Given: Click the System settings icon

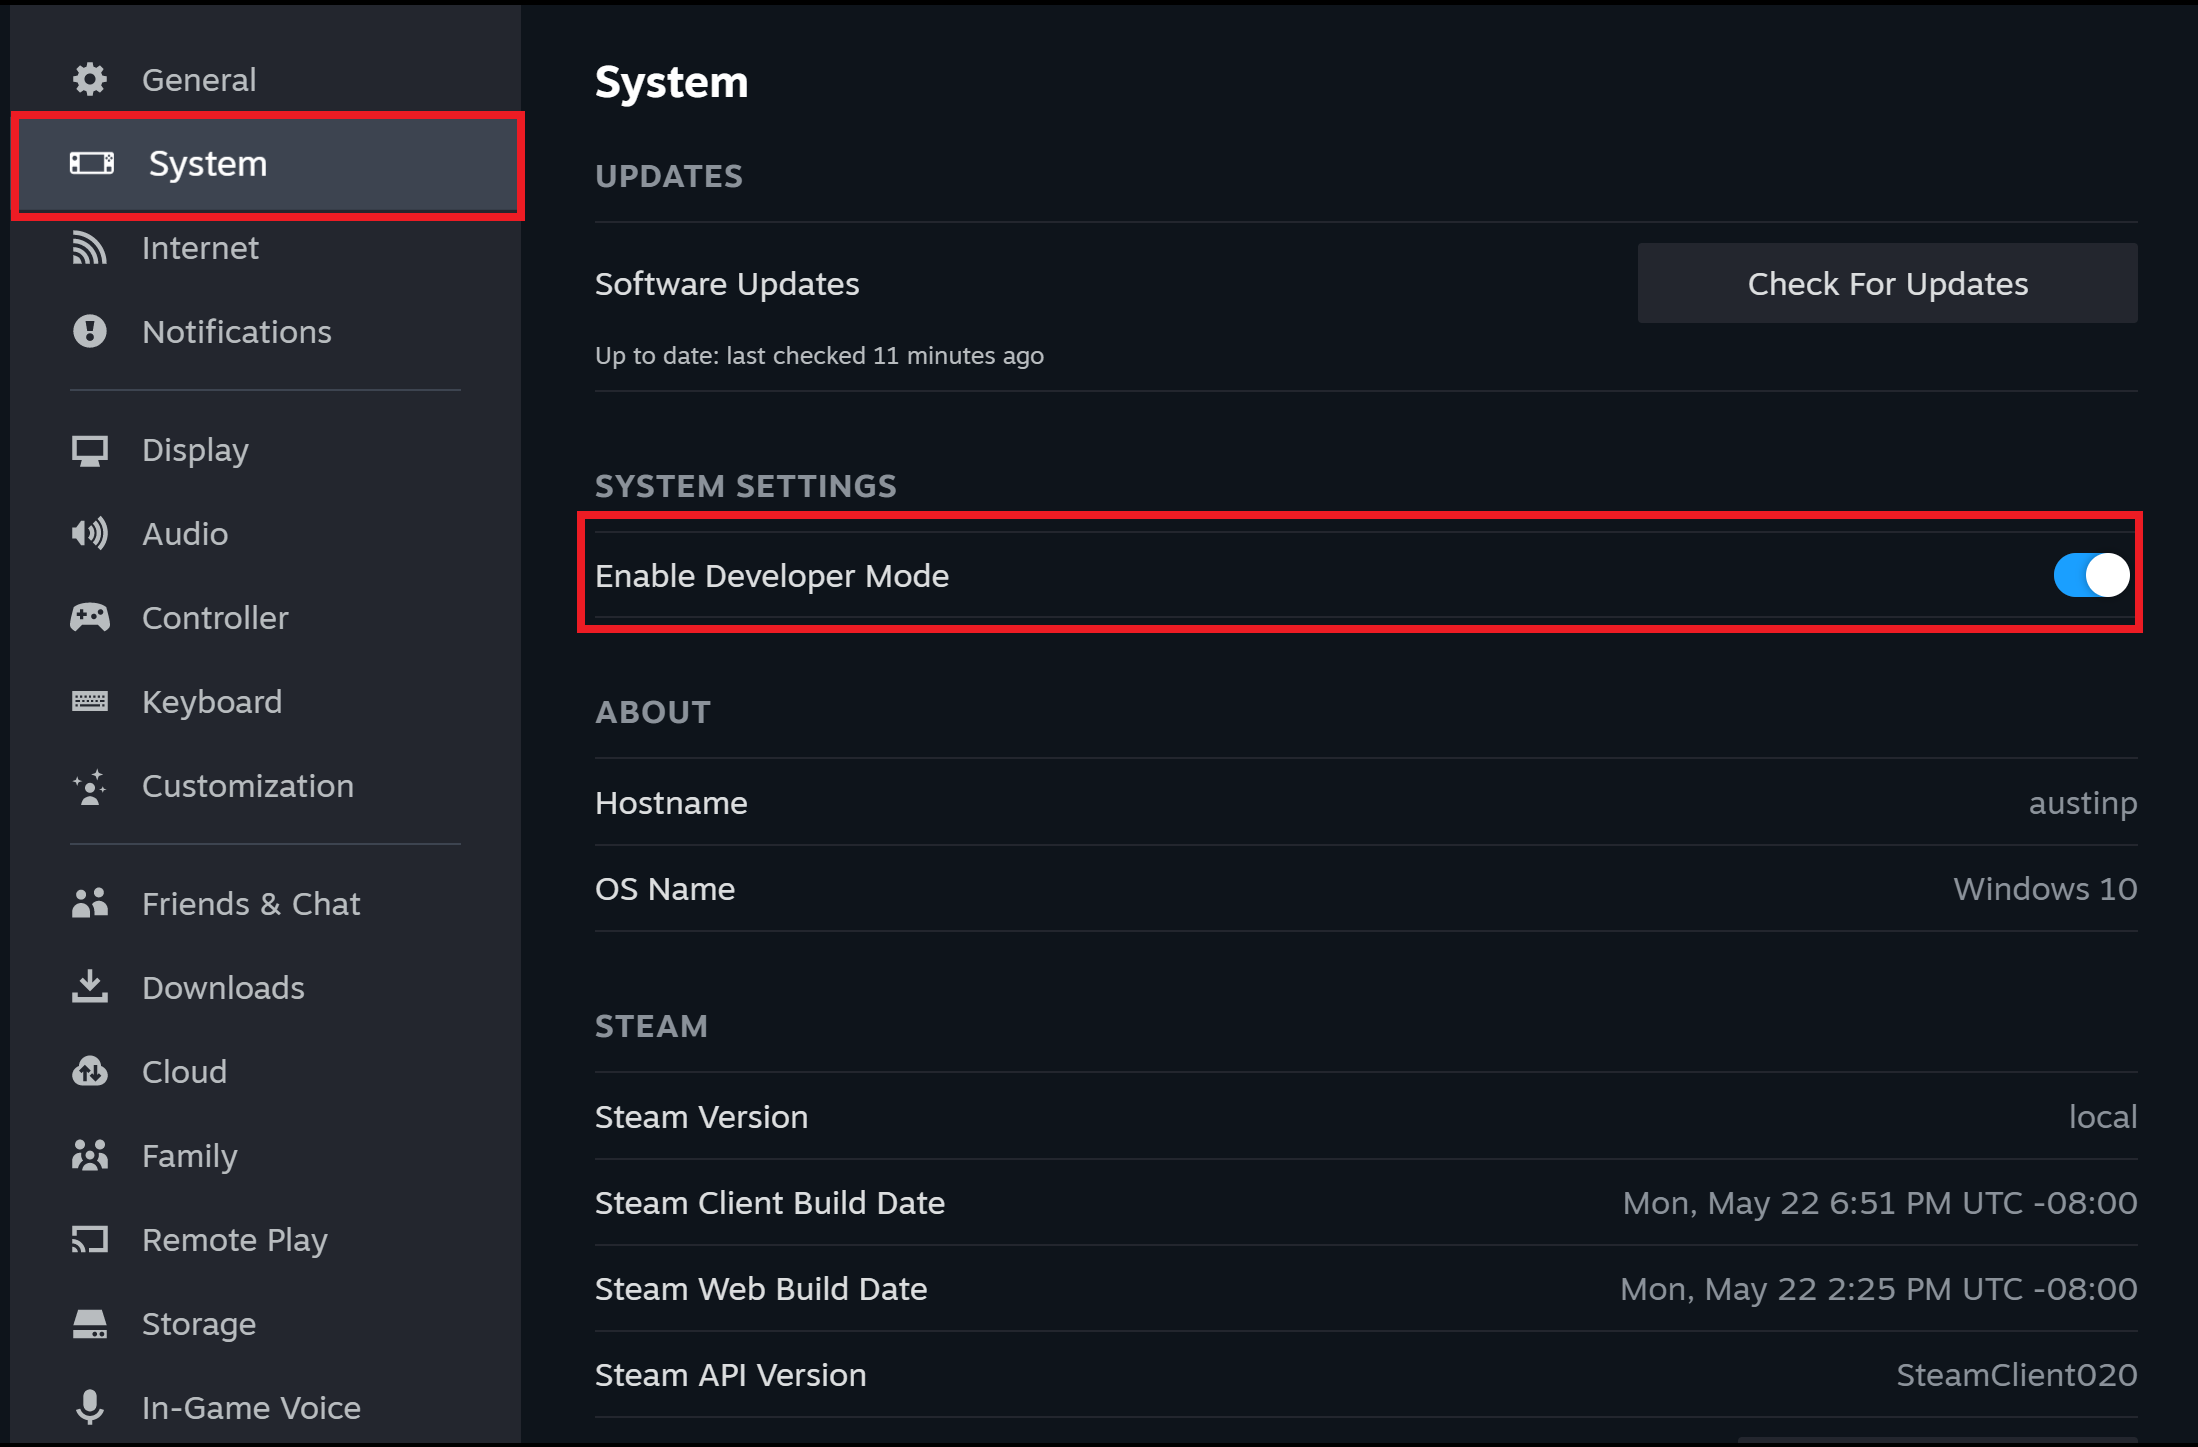Looking at the screenshot, I should click(x=89, y=163).
